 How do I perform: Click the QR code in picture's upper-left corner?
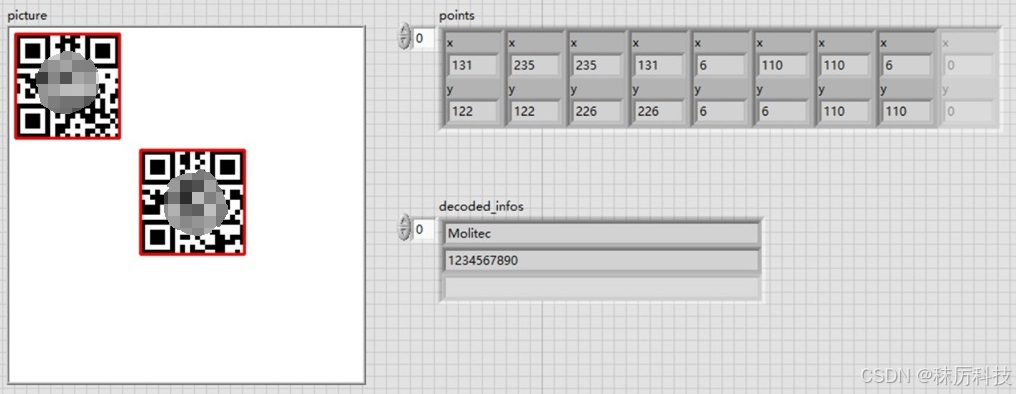click(67, 86)
